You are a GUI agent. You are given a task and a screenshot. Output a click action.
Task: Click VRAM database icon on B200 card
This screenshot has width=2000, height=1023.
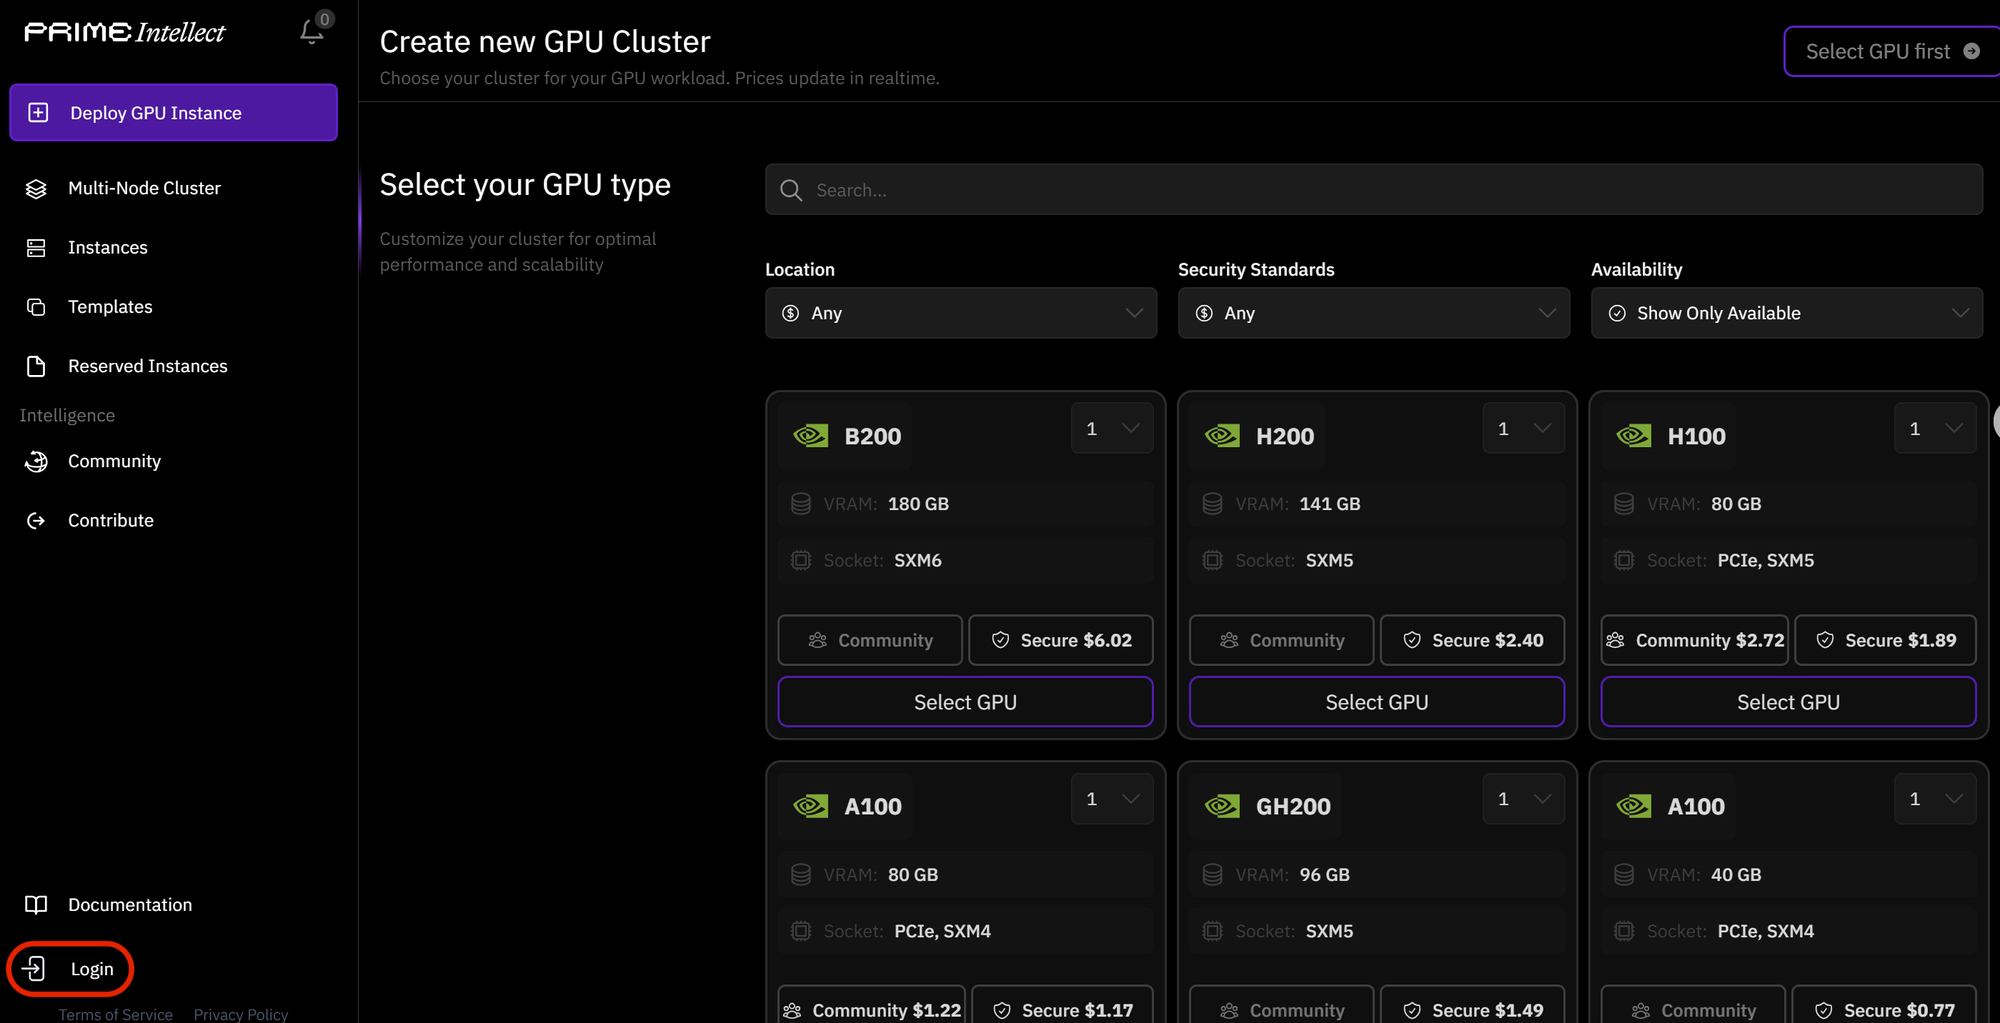801,504
